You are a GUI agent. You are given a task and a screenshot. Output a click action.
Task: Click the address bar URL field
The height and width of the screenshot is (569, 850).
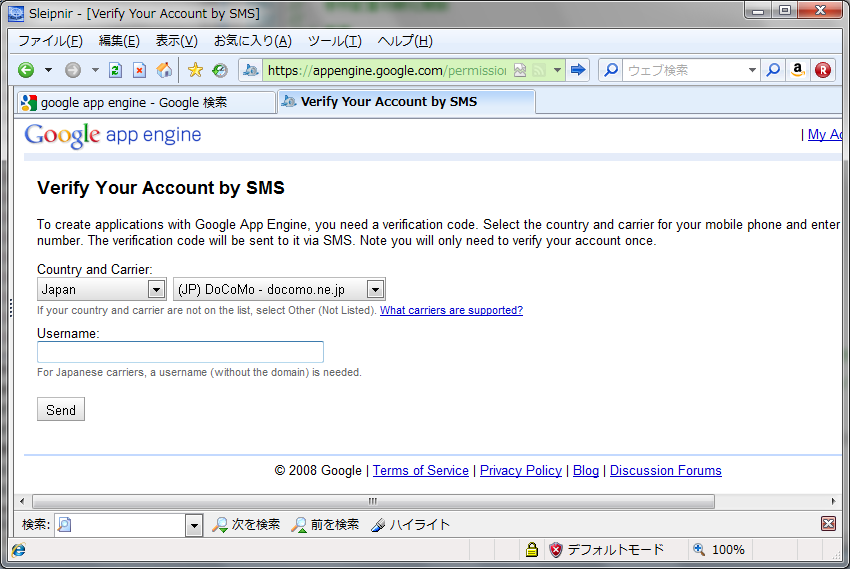click(387, 70)
